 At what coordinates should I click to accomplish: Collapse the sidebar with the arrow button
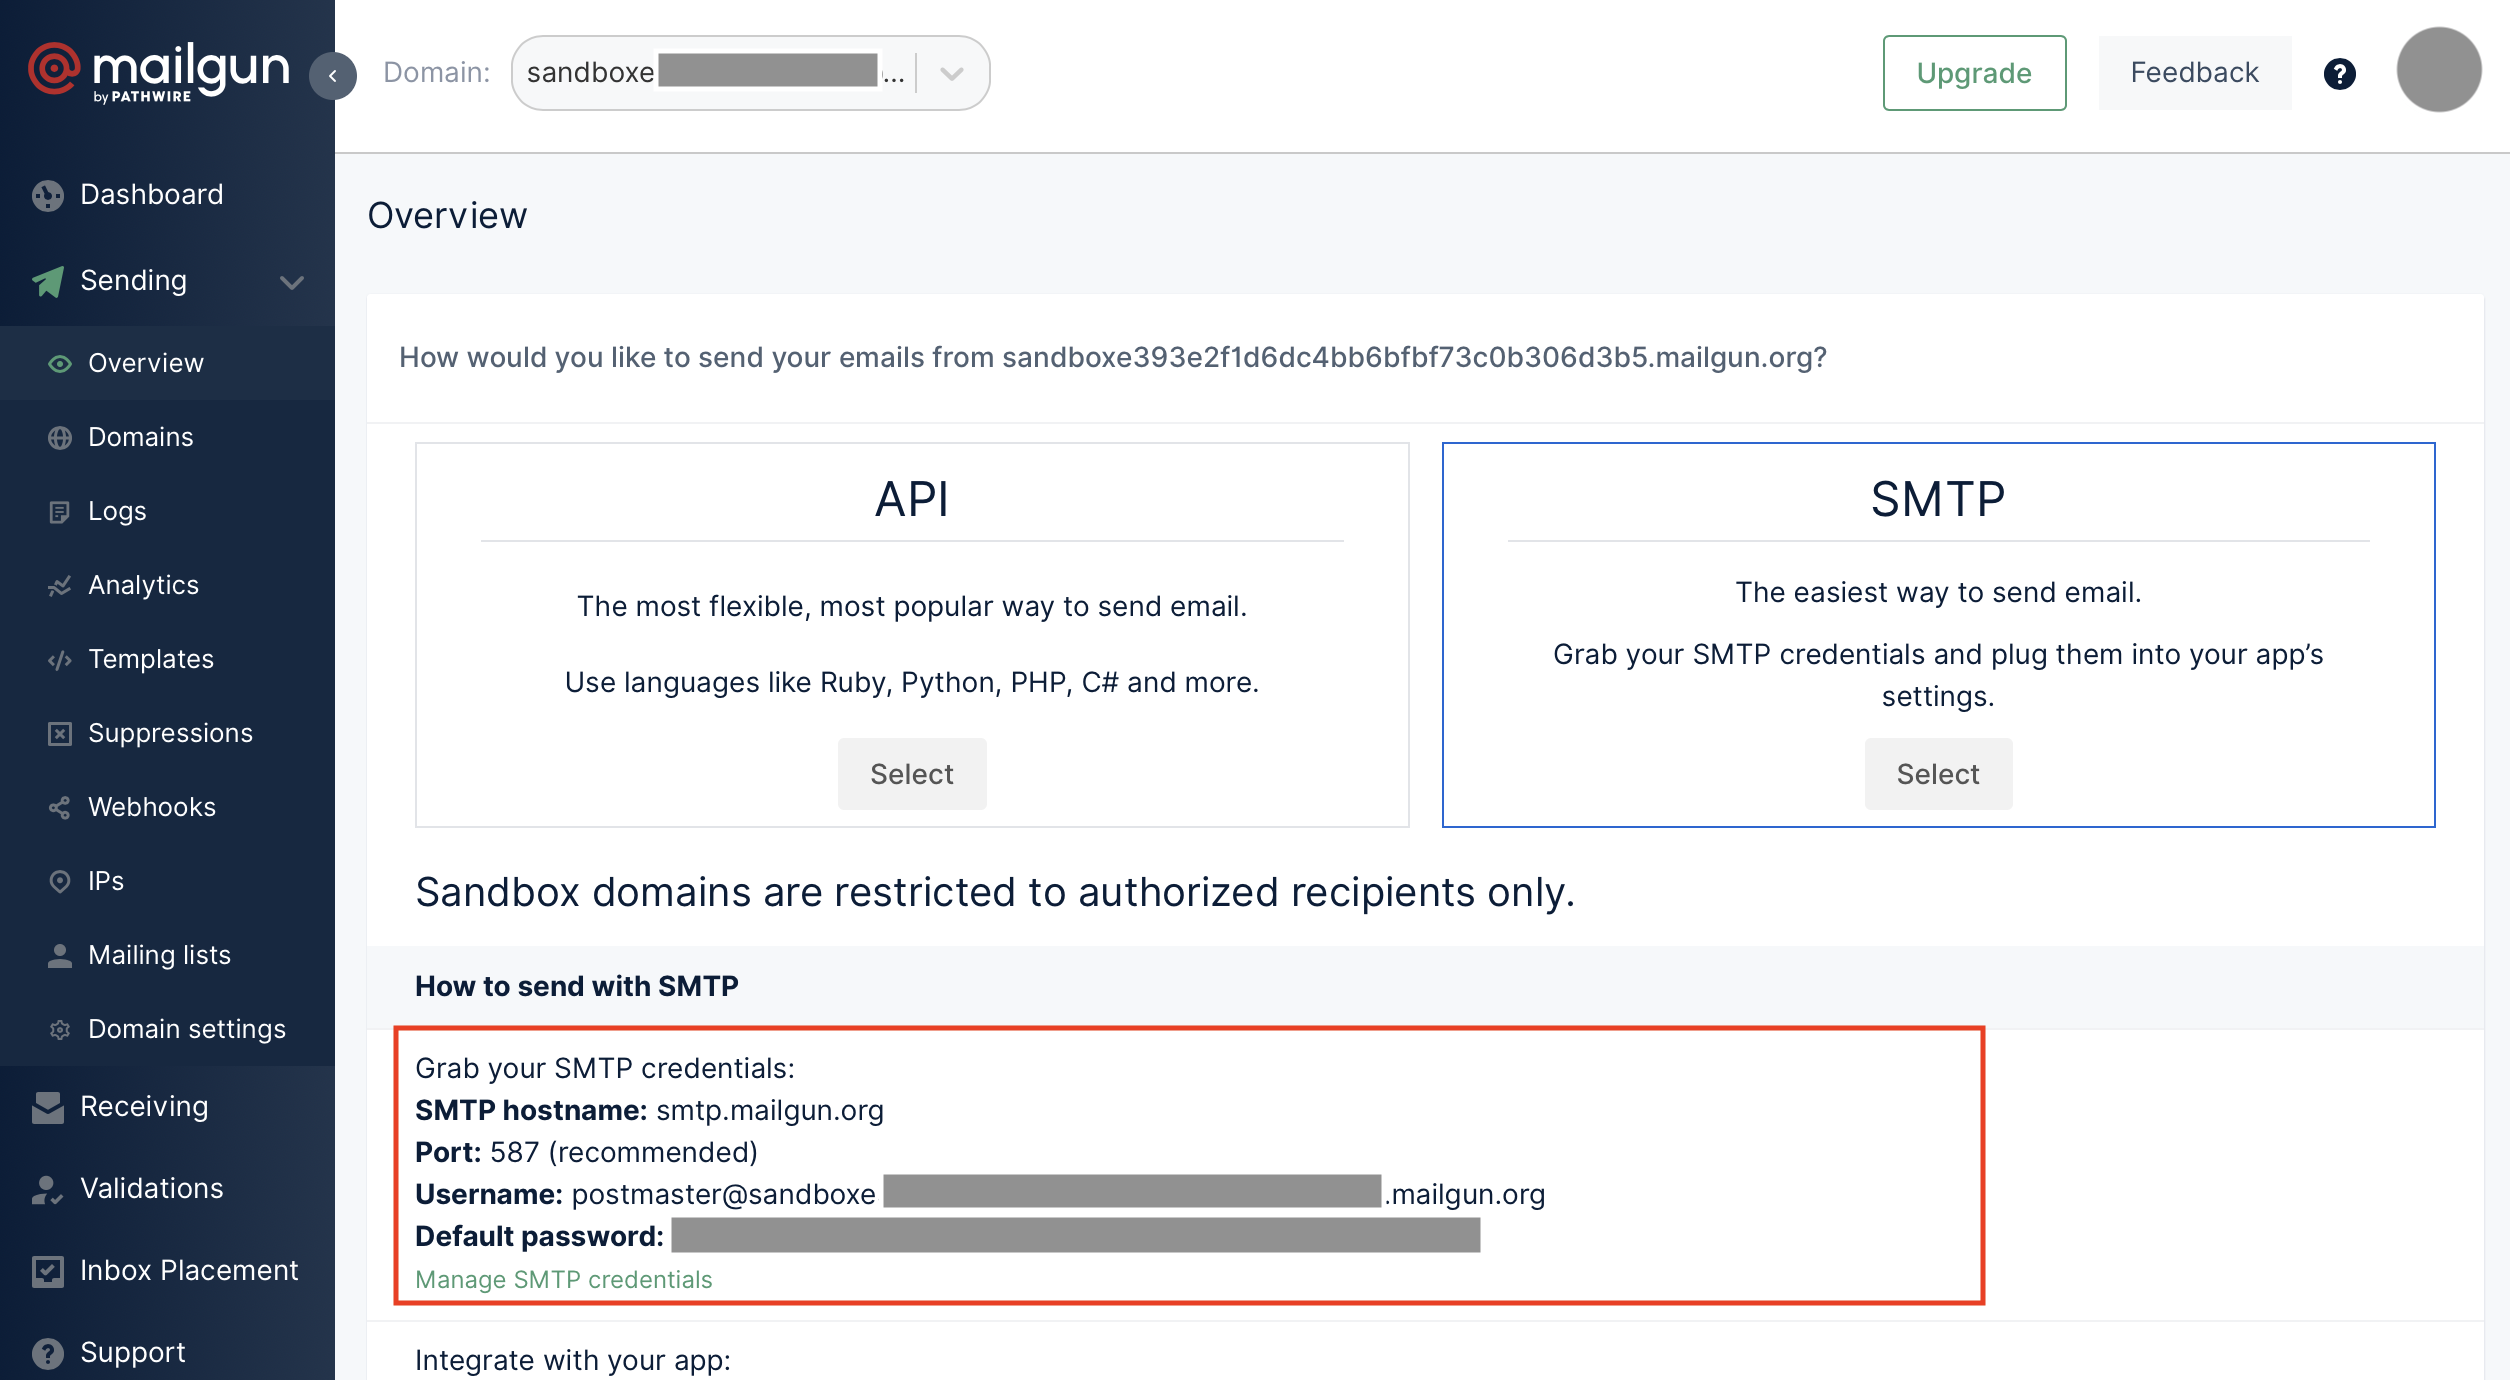333,76
